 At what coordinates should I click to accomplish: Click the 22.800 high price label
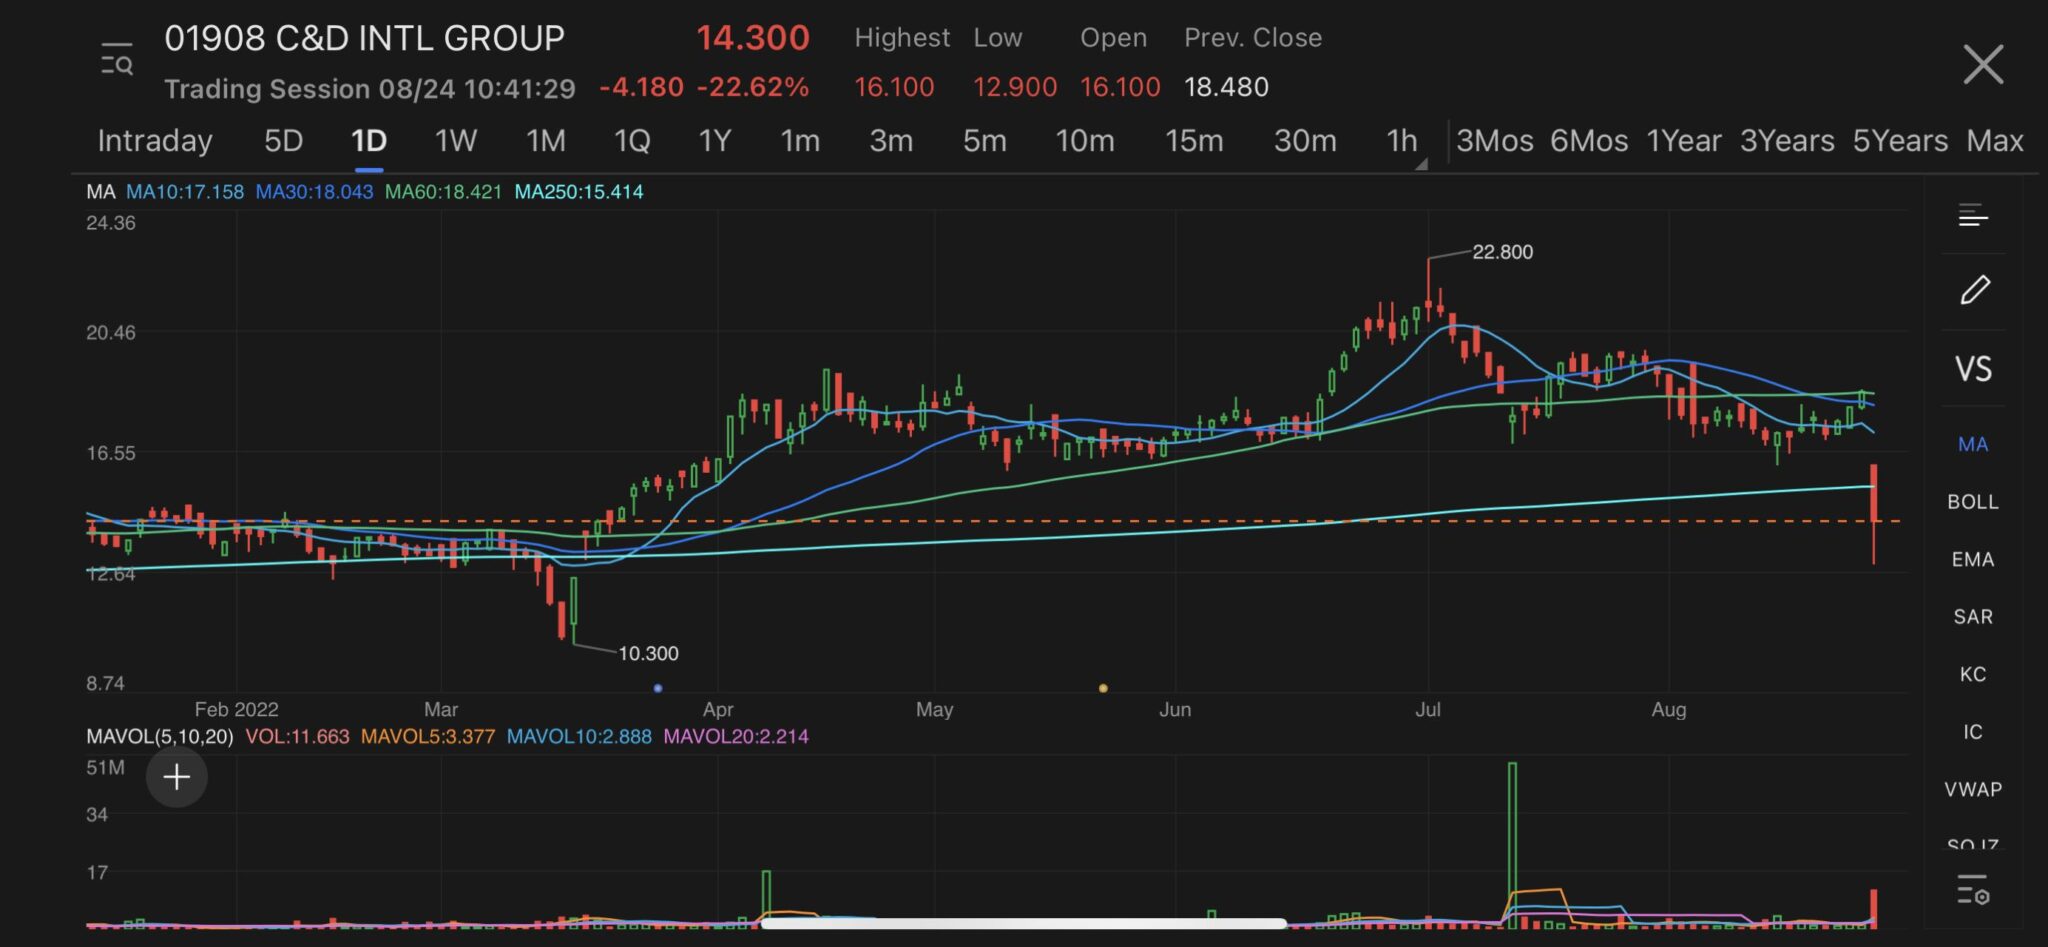coord(1502,252)
